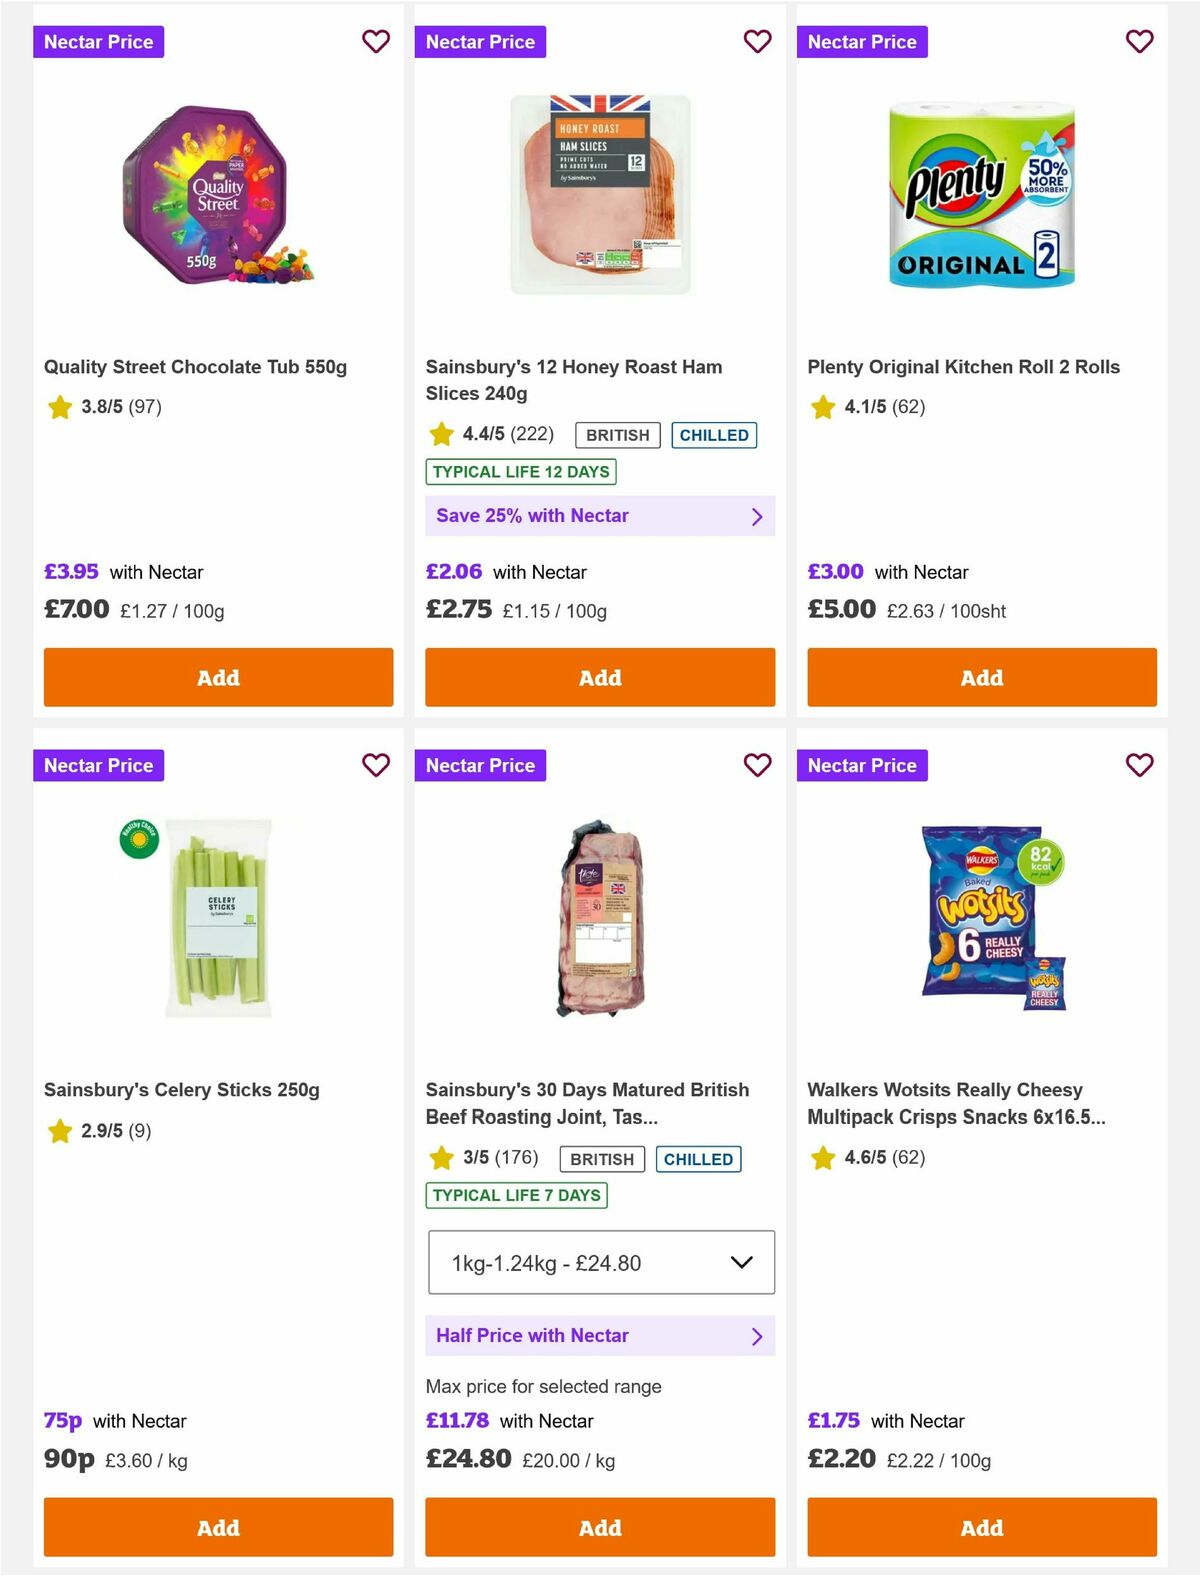Image resolution: width=1200 pixels, height=1576 pixels.
Task: Click the Nectar Price badge on the kitchen roll
Action: coord(863,42)
